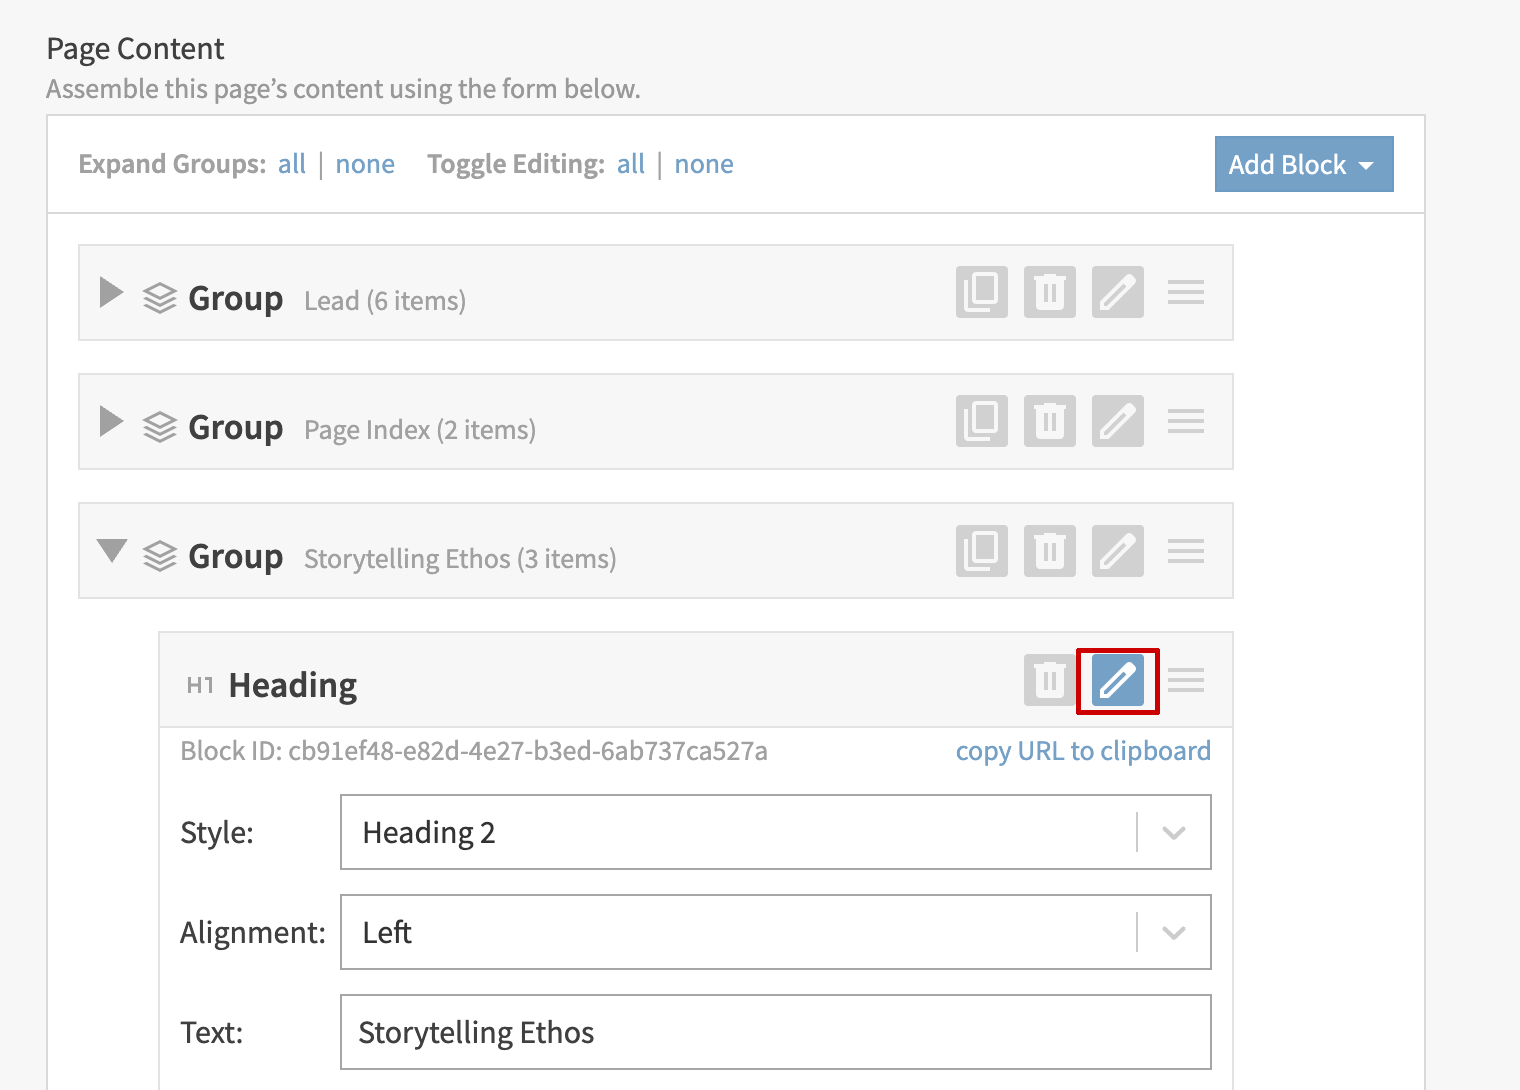Delete the Page Index group

(1049, 421)
